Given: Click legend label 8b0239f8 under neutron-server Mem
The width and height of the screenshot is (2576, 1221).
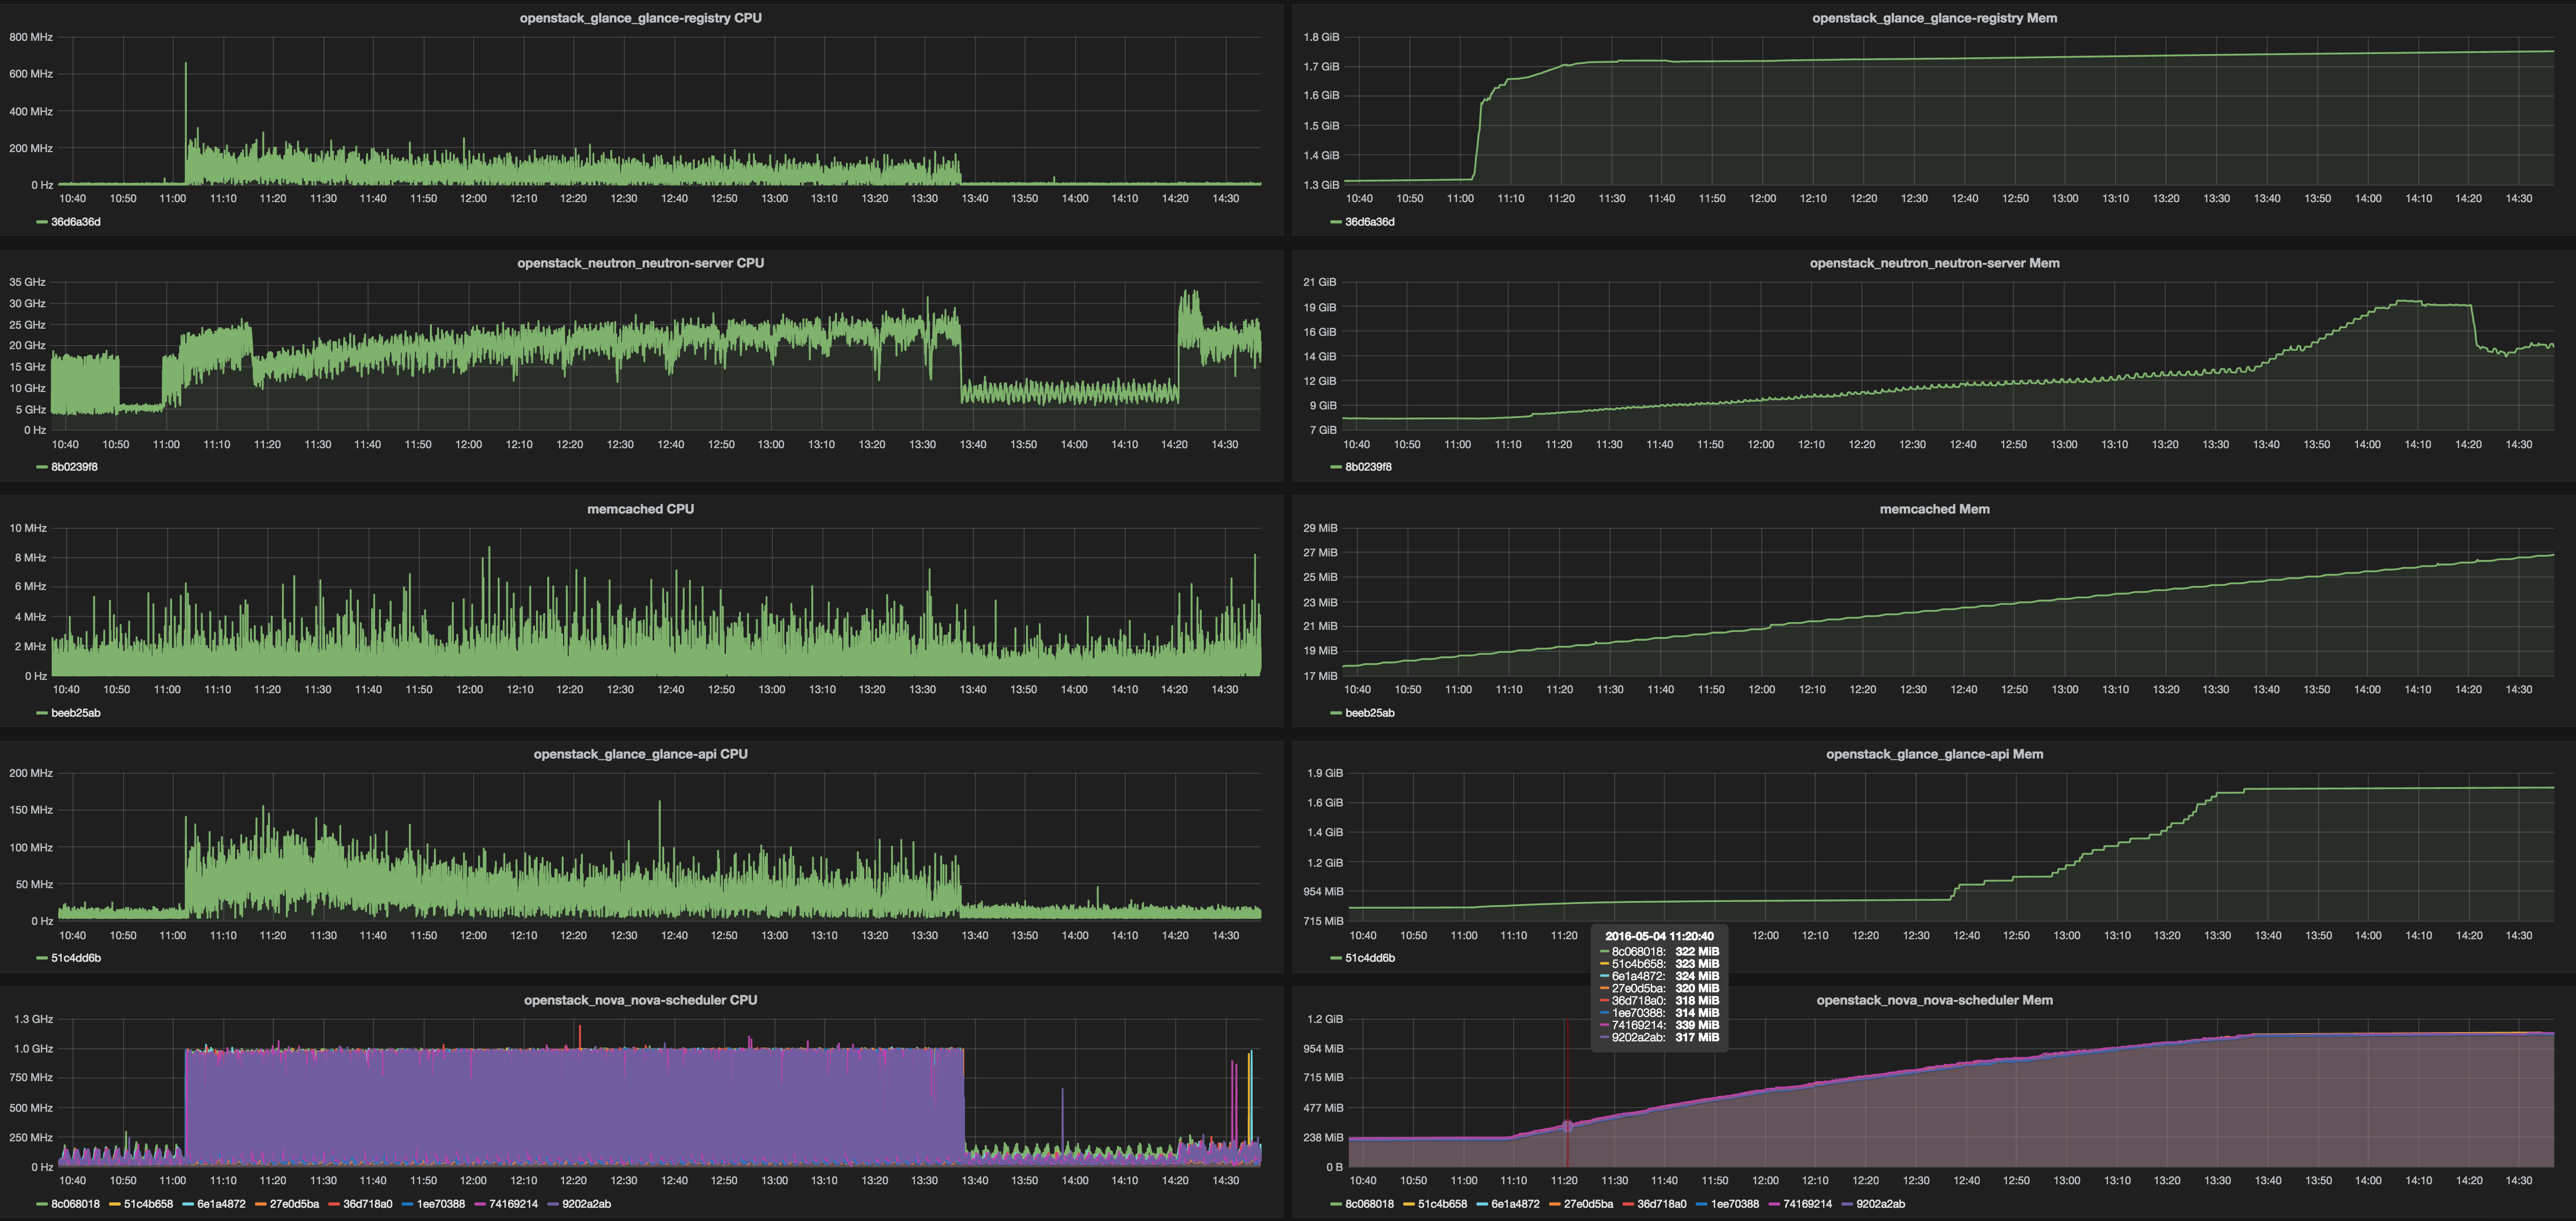Looking at the screenshot, I should point(1368,467).
